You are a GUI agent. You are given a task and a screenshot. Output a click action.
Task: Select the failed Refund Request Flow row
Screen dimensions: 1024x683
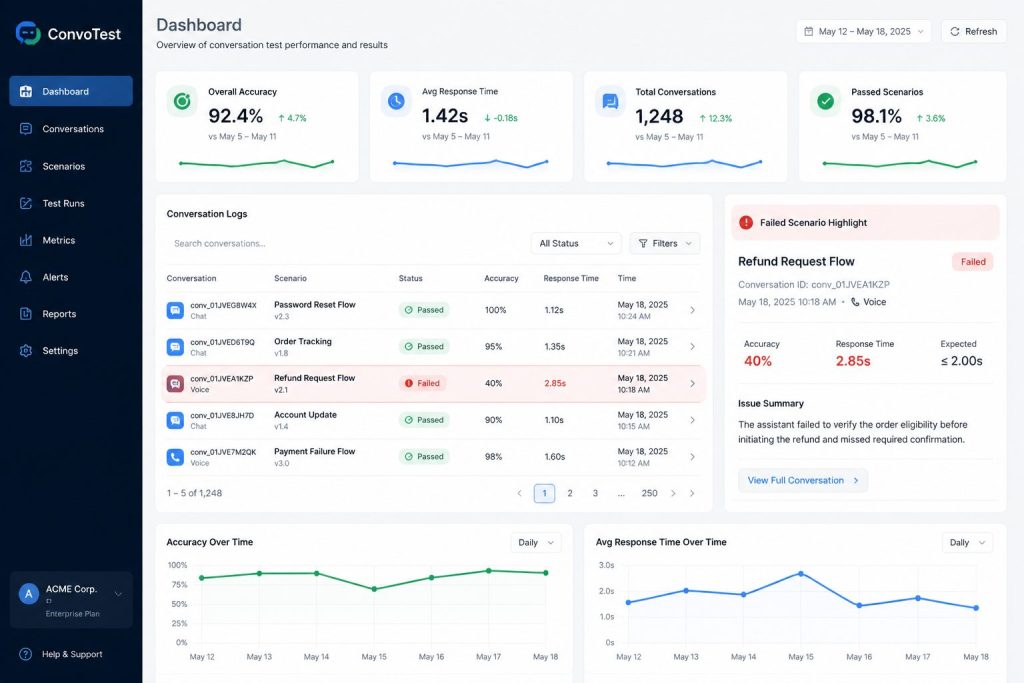(x=433, y=383)
